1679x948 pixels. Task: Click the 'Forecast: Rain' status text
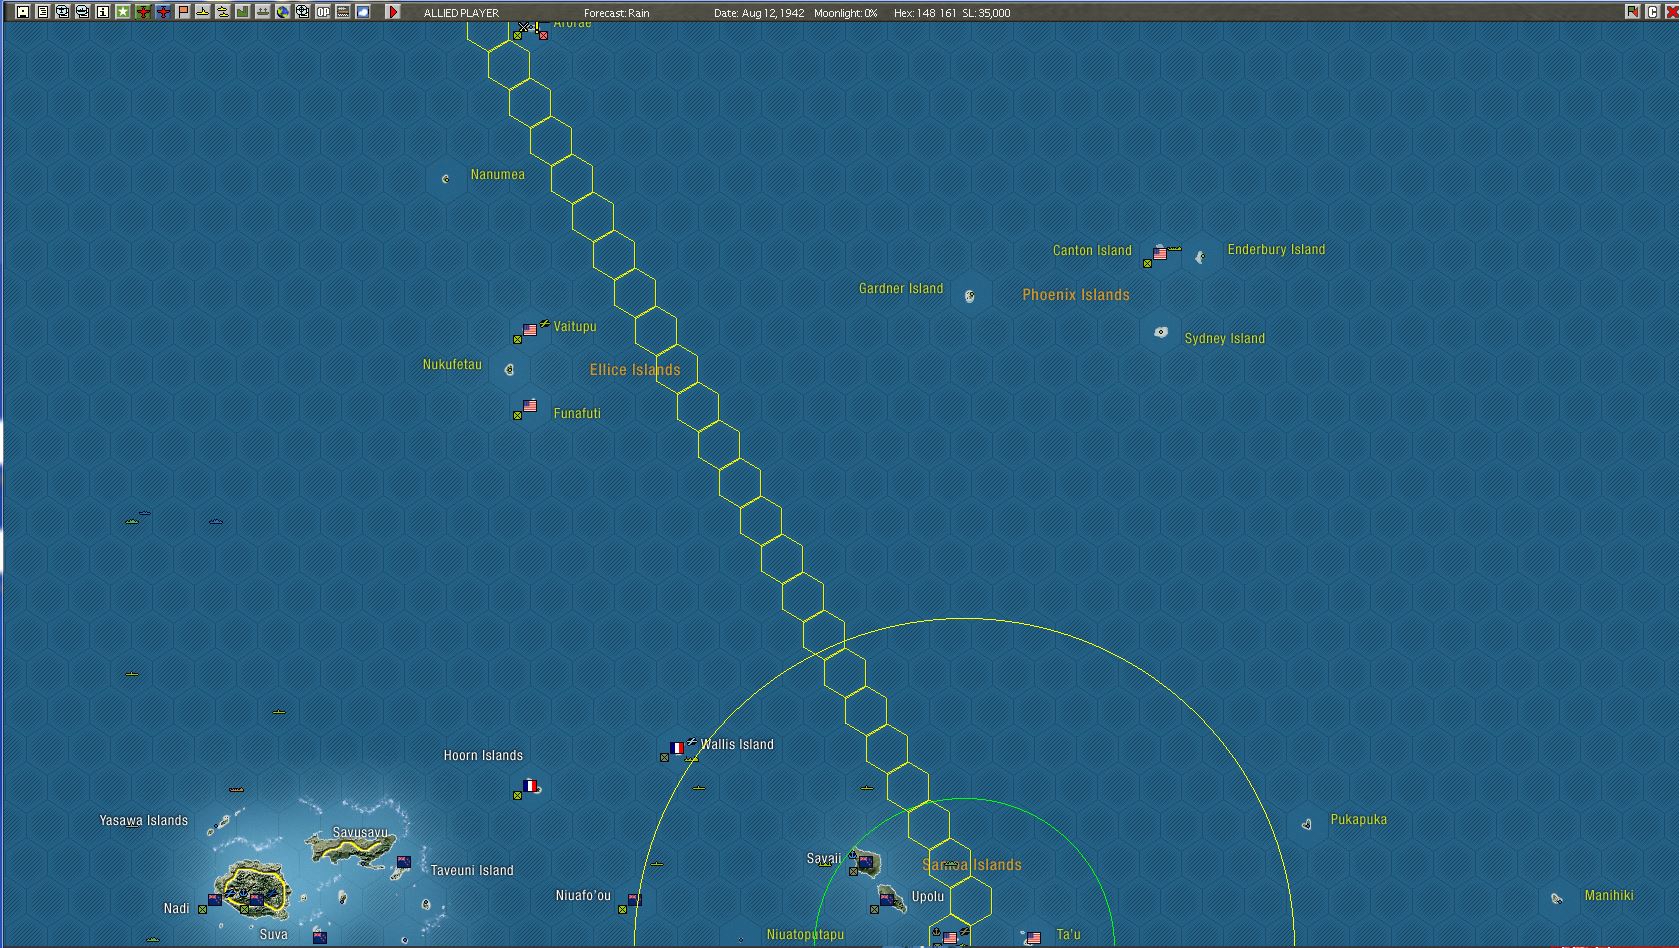pyautogui.click(x=617, y=13)
